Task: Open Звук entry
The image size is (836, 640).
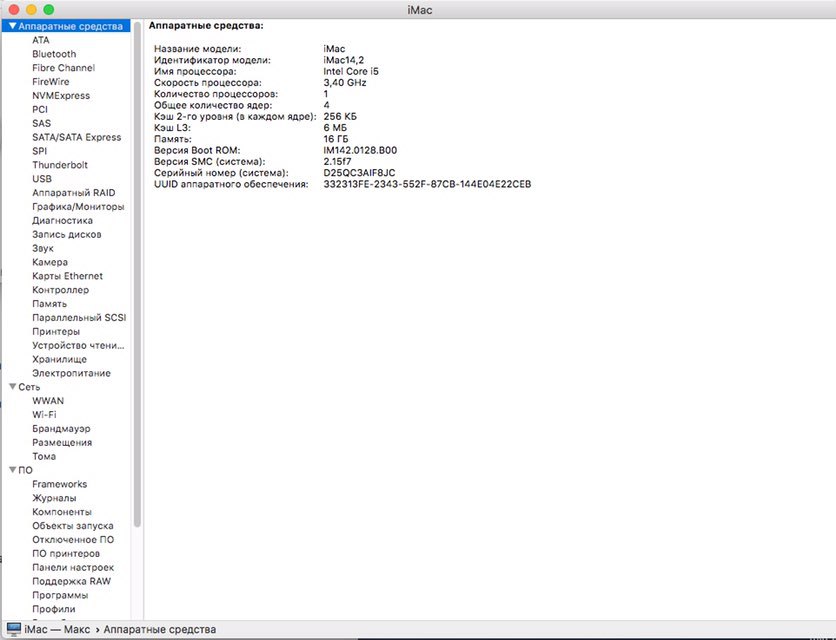Action: coord(43,248)
